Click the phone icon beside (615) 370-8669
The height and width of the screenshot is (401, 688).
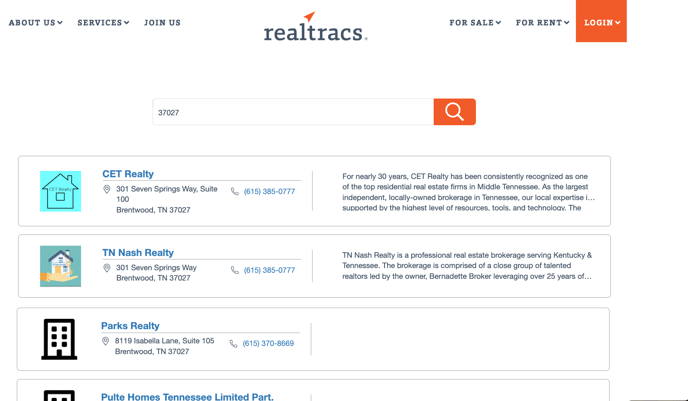click(233, 344)
